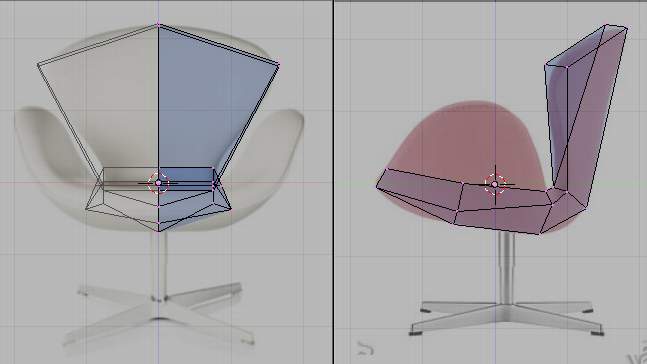Select the top-right backrest corner vertex, side view
Viewport: 647px width, 364px height.
(x=627, y=28)
